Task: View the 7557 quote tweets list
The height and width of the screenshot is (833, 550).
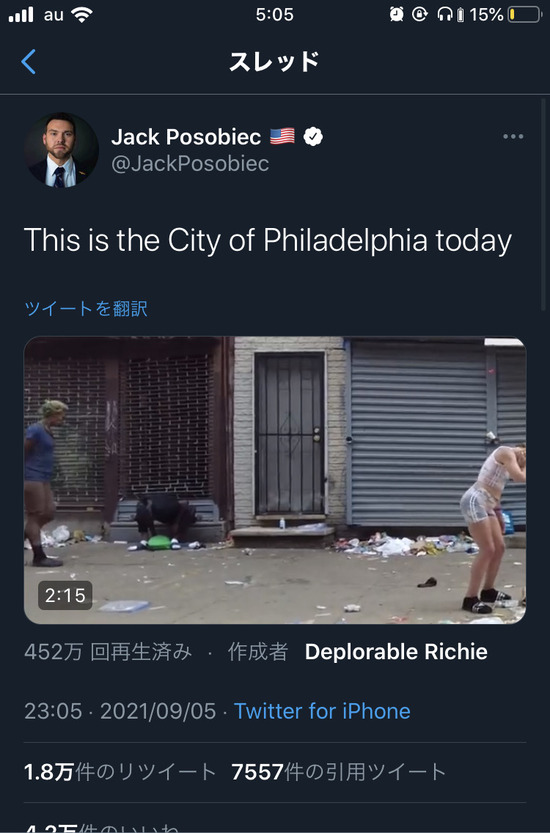Action: pos(339,772)
